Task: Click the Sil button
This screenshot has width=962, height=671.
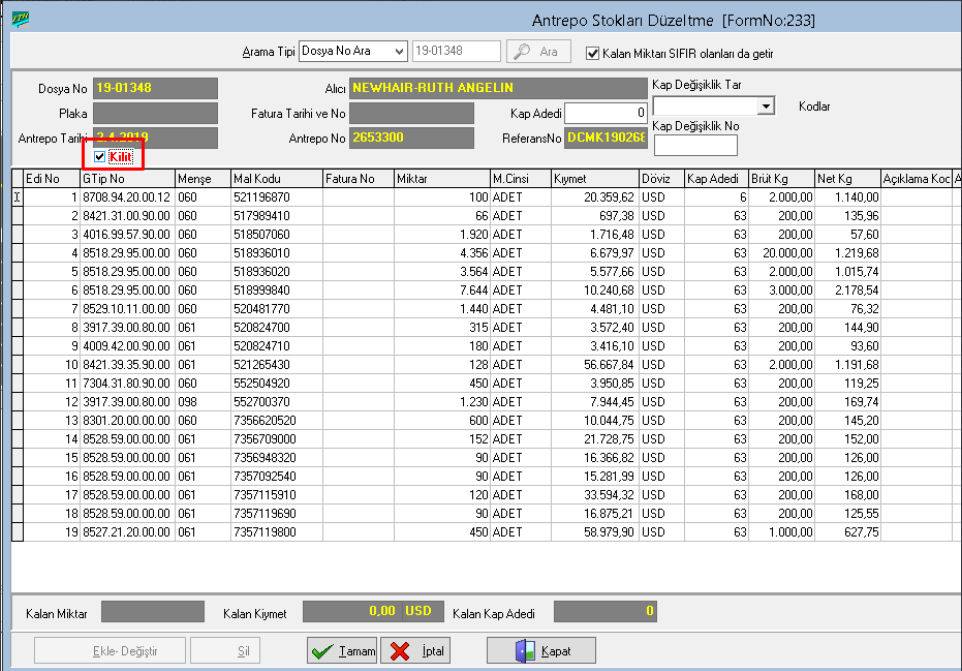Action: click(225, 651)
